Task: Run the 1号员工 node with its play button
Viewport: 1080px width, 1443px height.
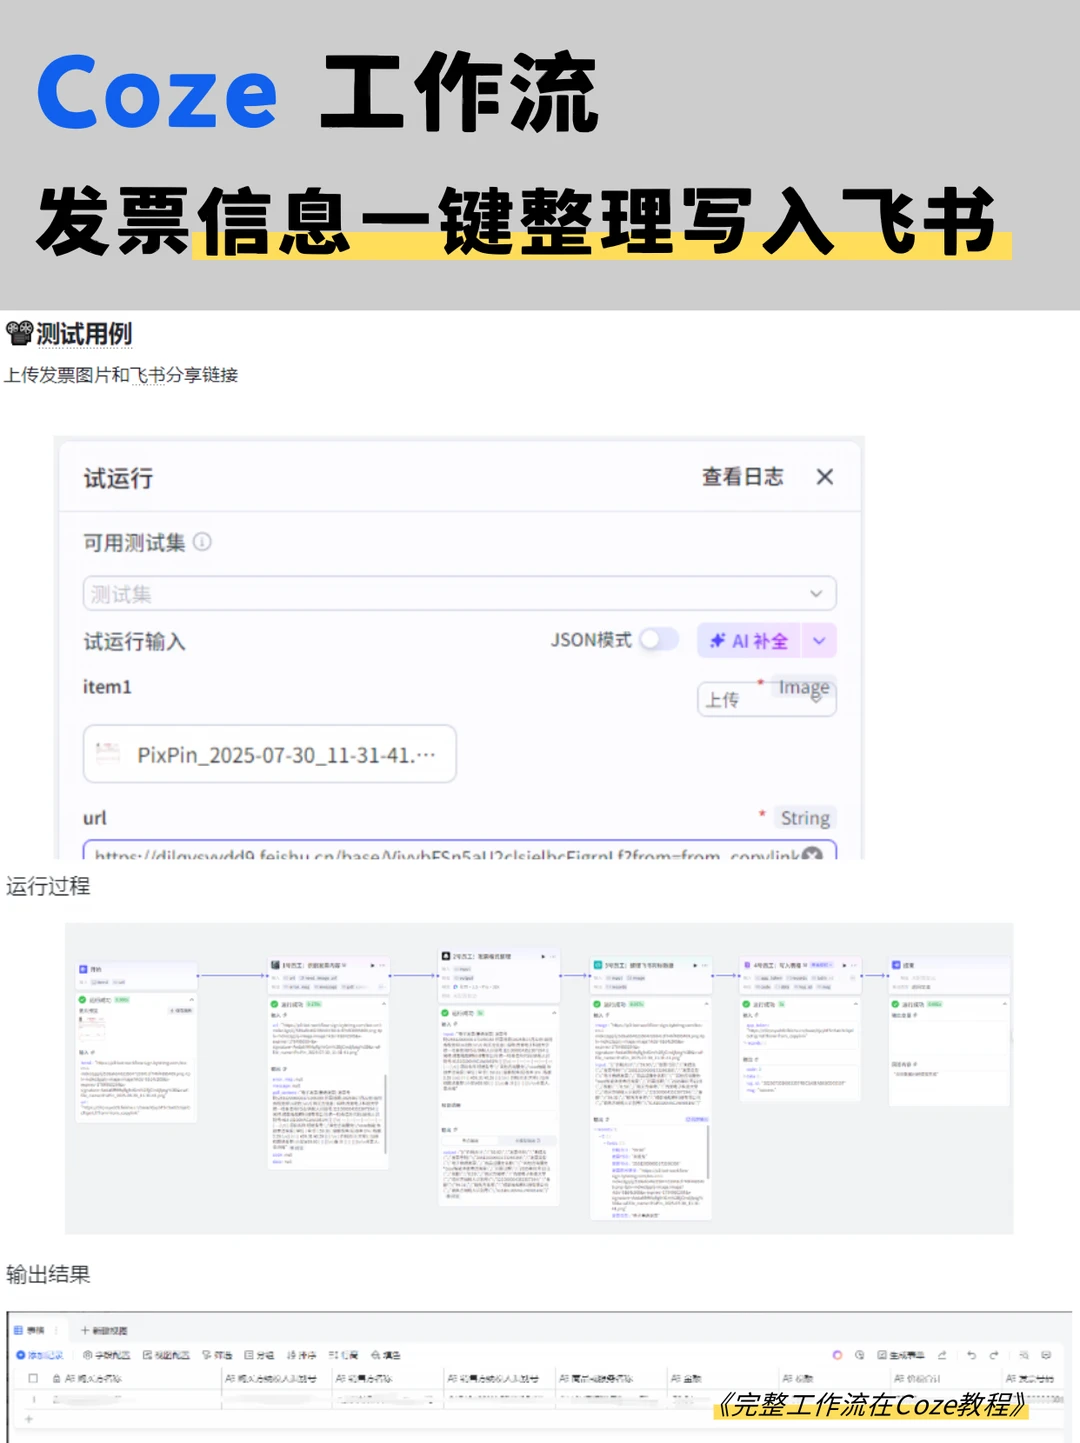Action: click(x=372, y=965)
